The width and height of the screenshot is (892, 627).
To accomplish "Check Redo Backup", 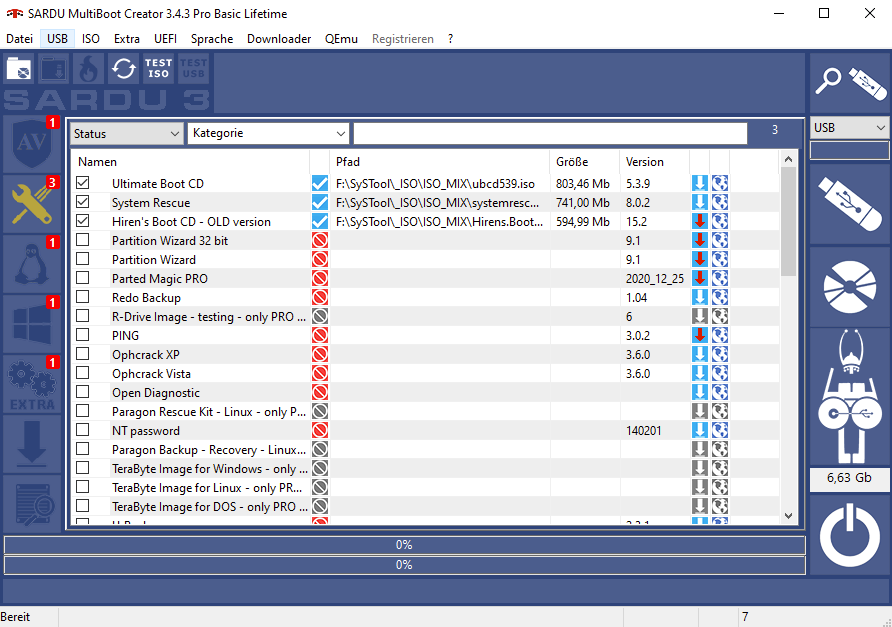I will click(x=82, y=297).
